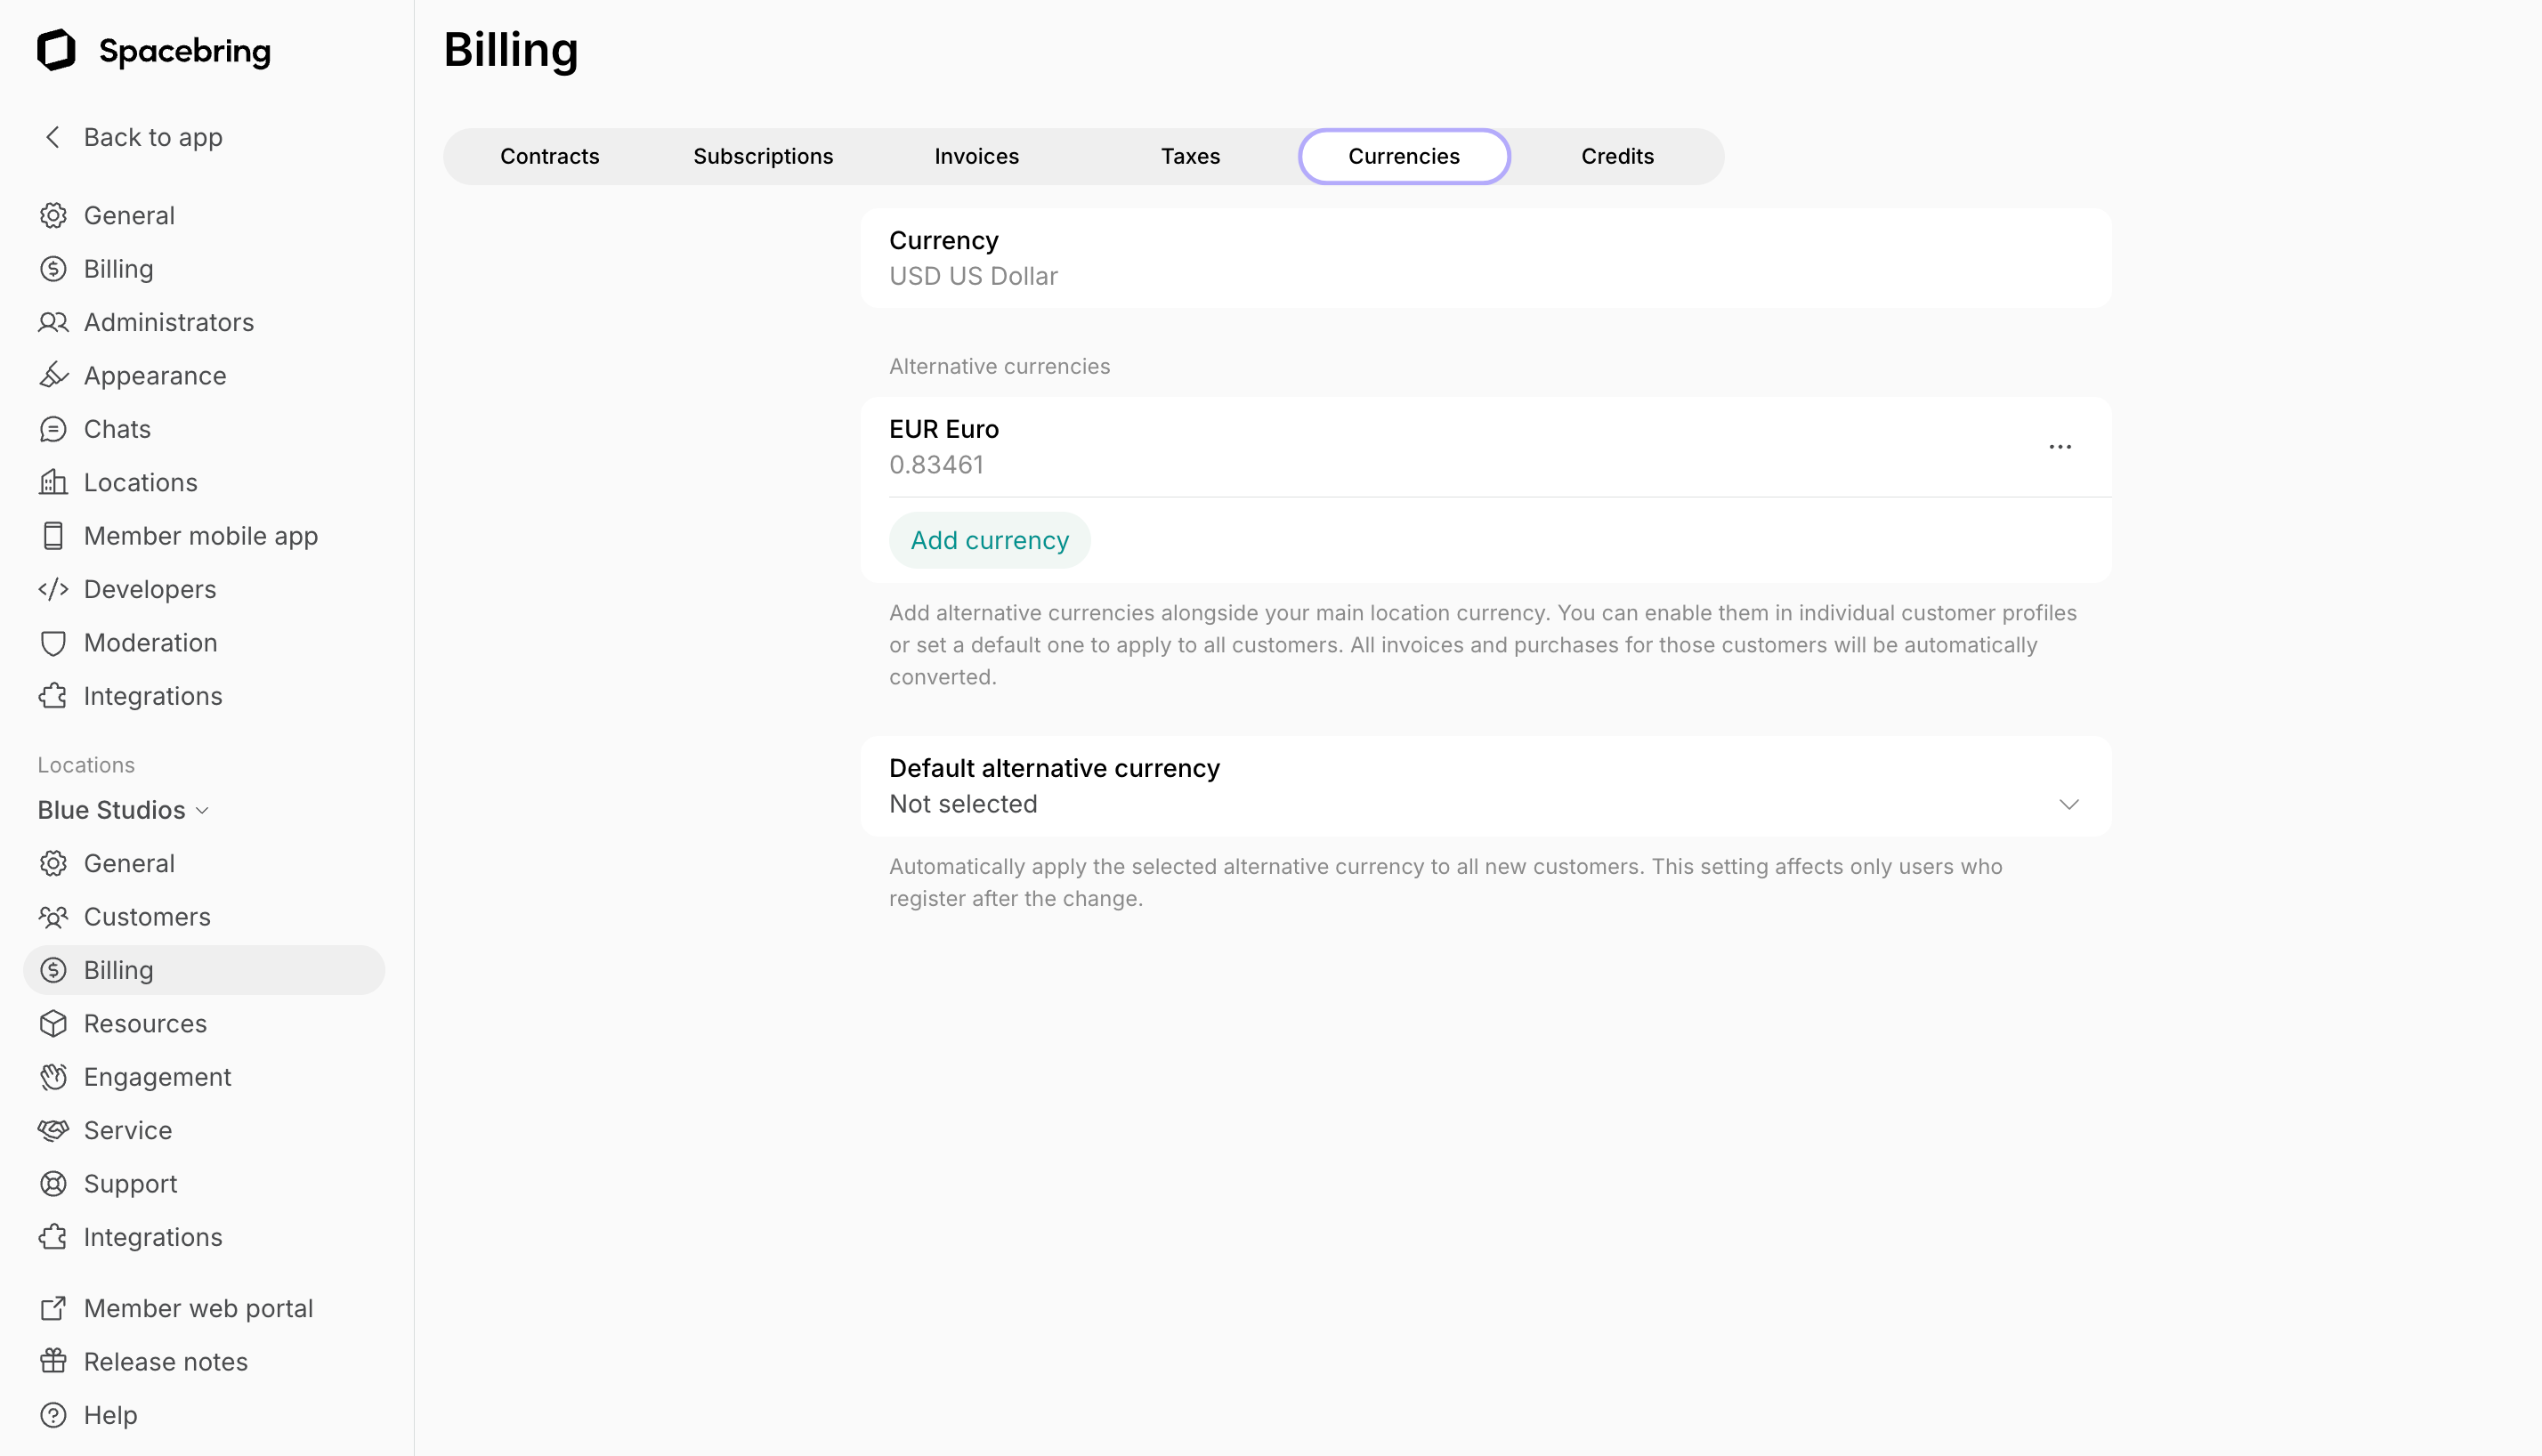Click the Alternative currencies heading

[x=999, y=366]
